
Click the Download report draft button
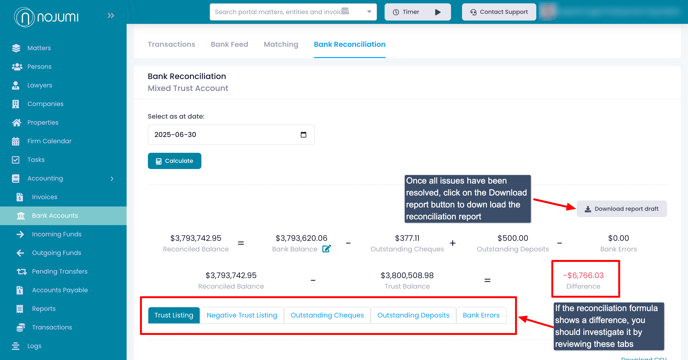622,209
